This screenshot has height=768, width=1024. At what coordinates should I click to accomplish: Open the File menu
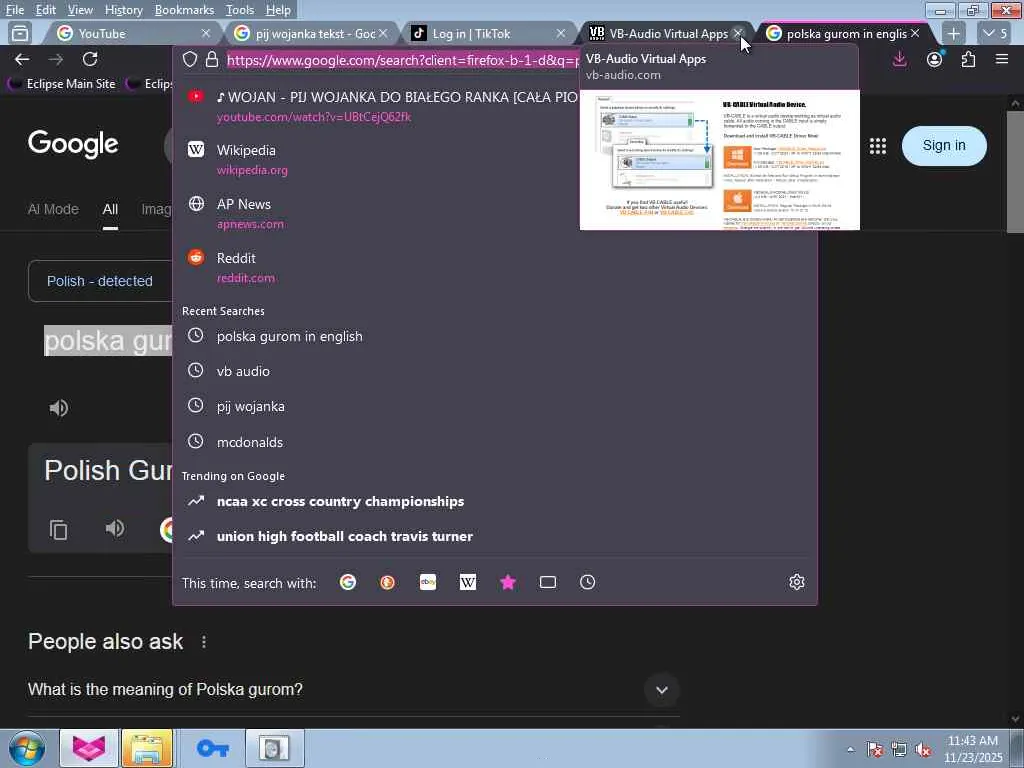[x=14, y=10]
